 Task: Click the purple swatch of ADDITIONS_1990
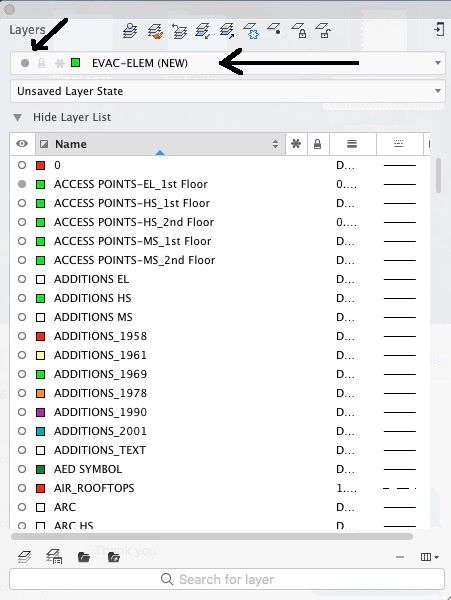pos(40,412)
